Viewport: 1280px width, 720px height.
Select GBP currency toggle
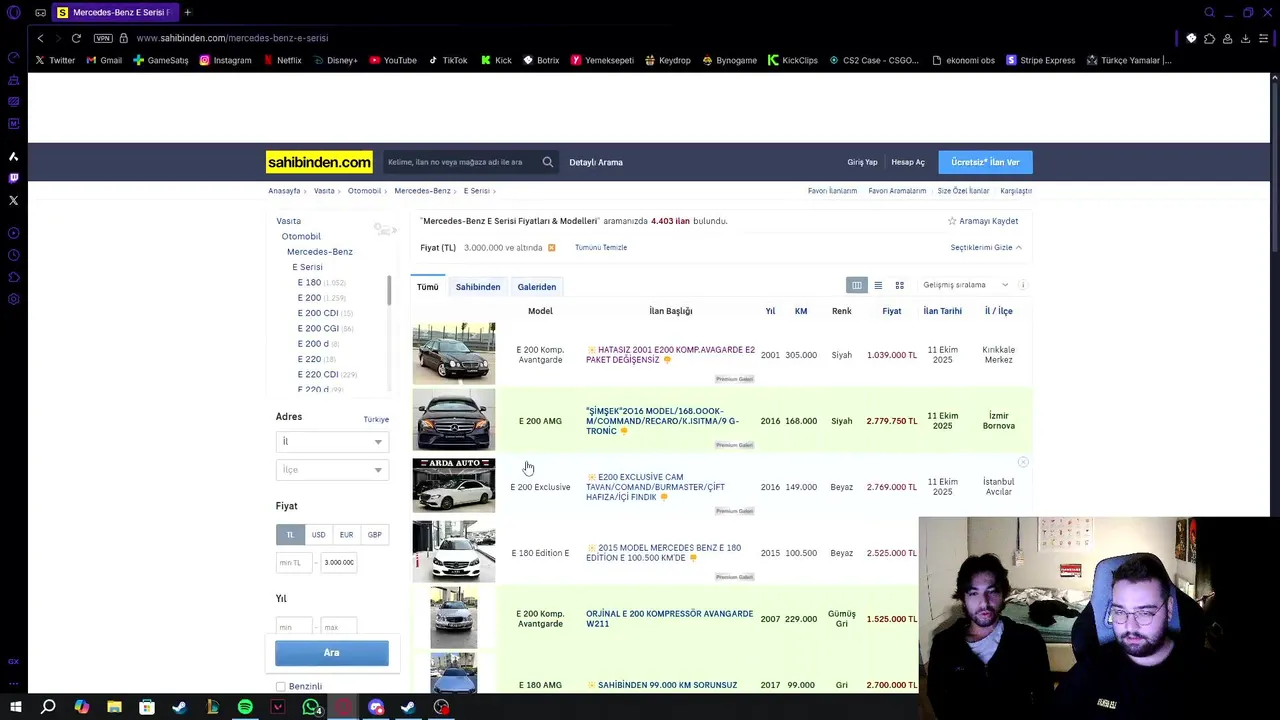click(x=374, y=535)
